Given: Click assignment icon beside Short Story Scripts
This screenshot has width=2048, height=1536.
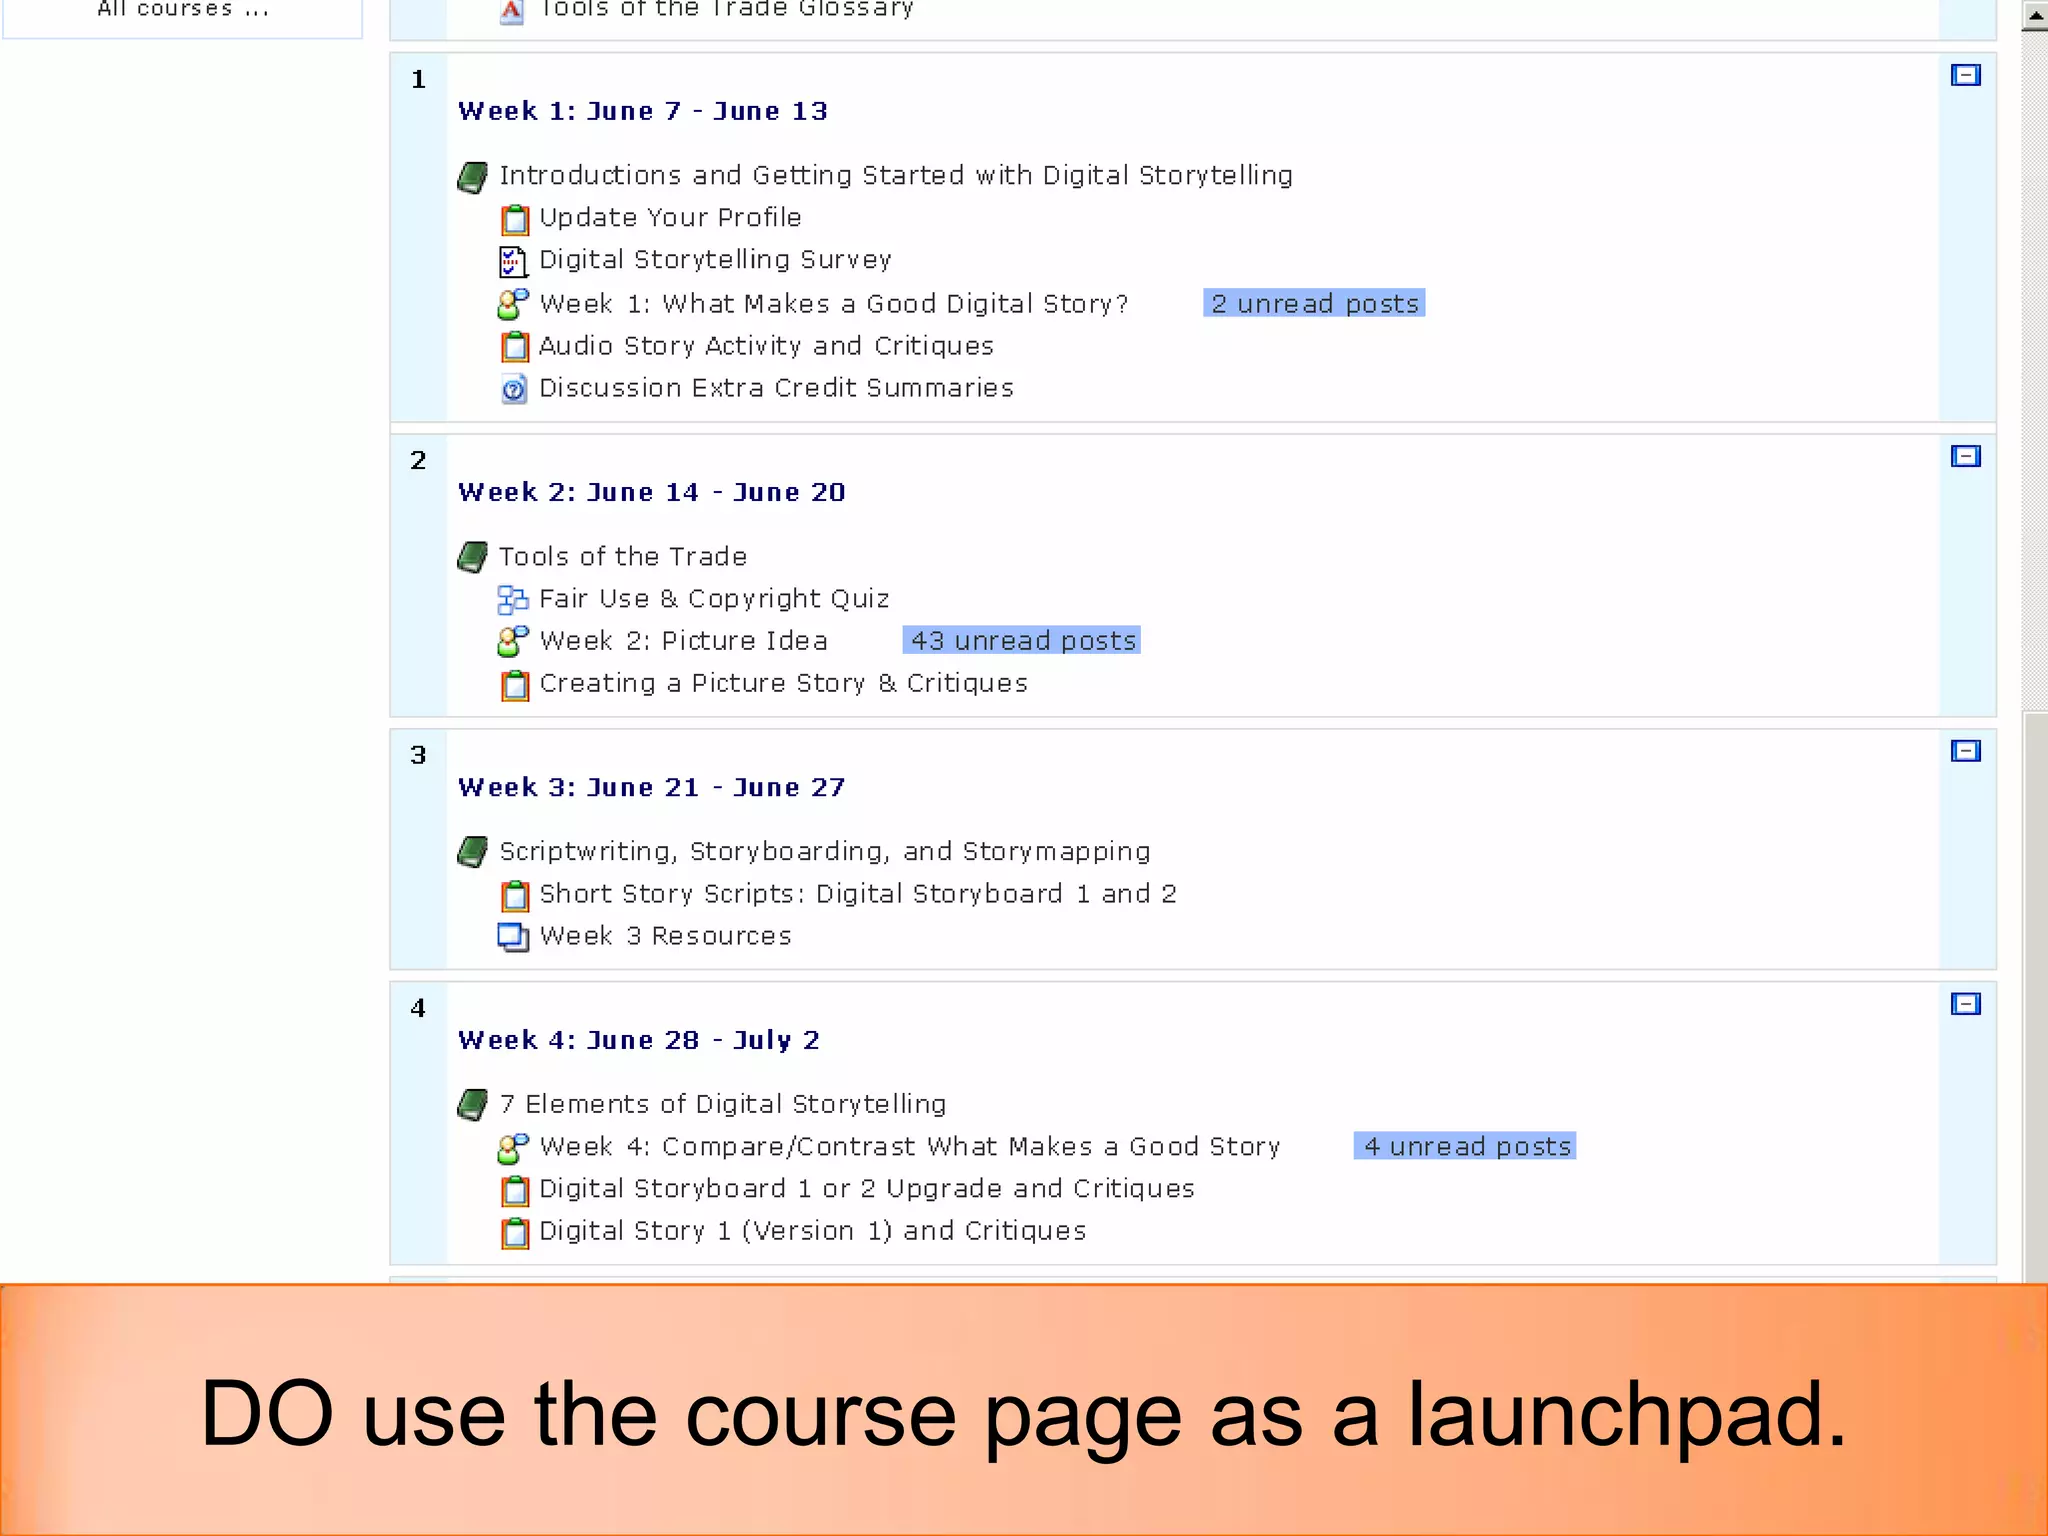Looking at the screenshot, I should click(514, 895).
